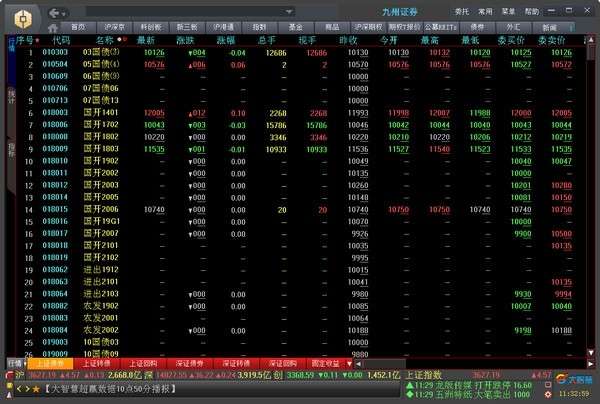
Task: Click the back arrow navigation icon
Action: coord(54,13)
